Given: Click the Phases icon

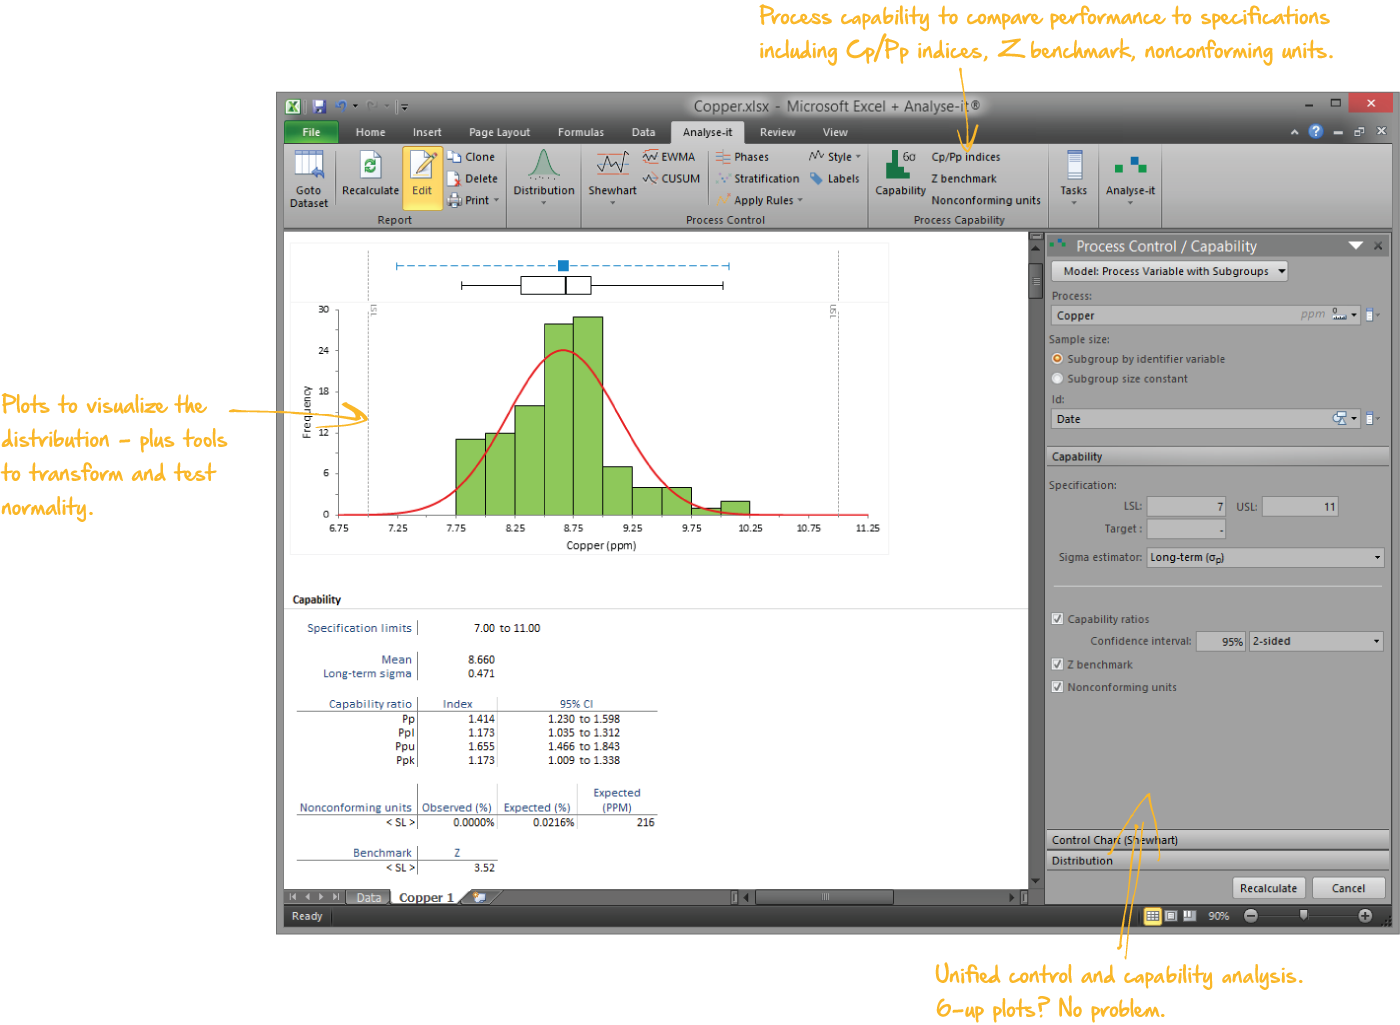Looking at the screenshot, I should coord(742,157).
